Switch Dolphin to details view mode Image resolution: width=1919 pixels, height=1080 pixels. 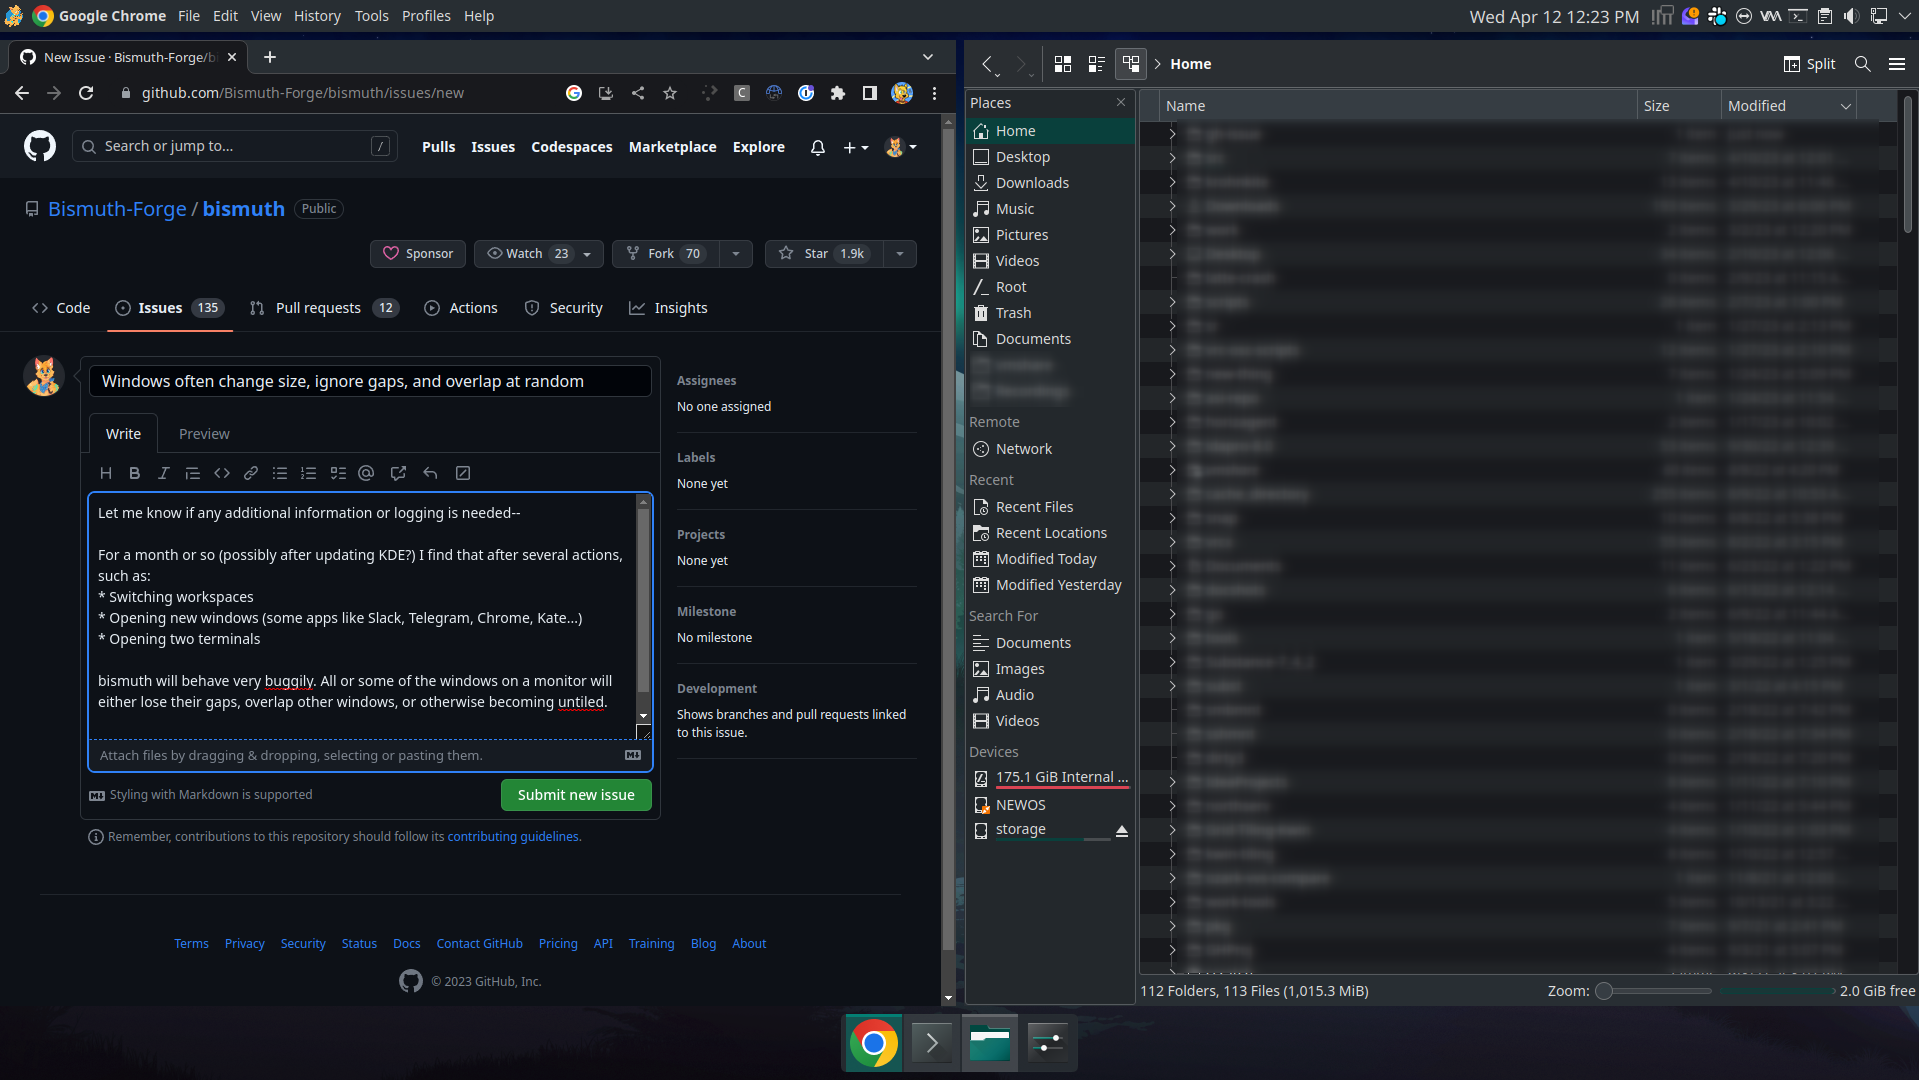coord(1131,64)
